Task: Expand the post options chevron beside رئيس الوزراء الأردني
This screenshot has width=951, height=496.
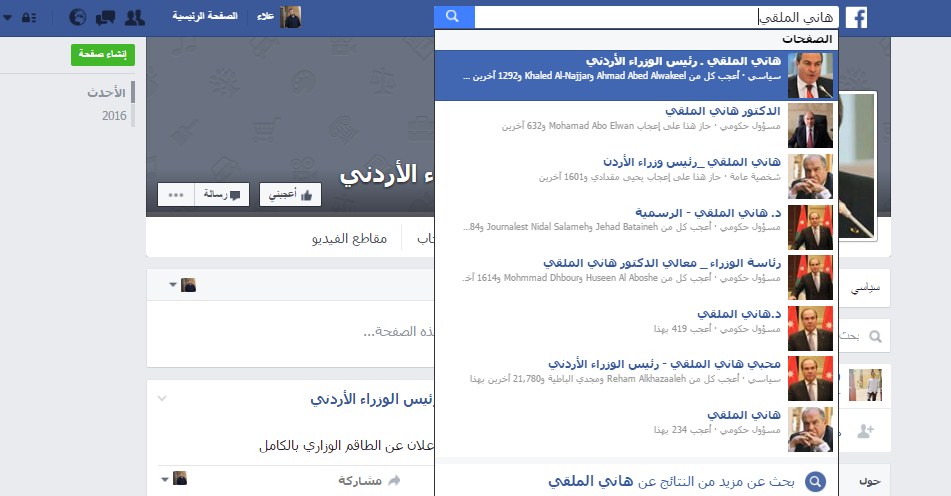Action: coord(162,398)
